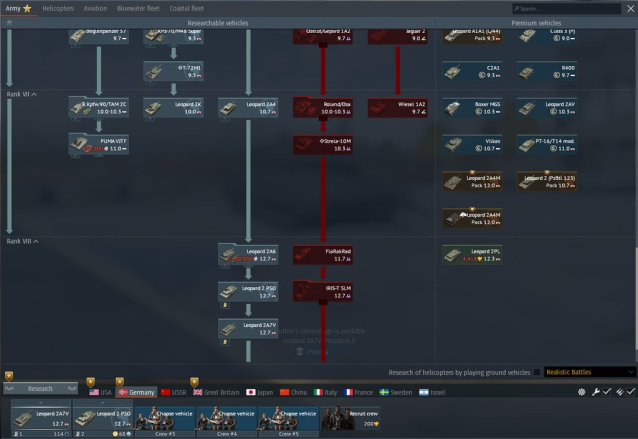Collapse the Rank VIII section
The height and width of the screenshot is (439, 638).
[x=22, y=241]
